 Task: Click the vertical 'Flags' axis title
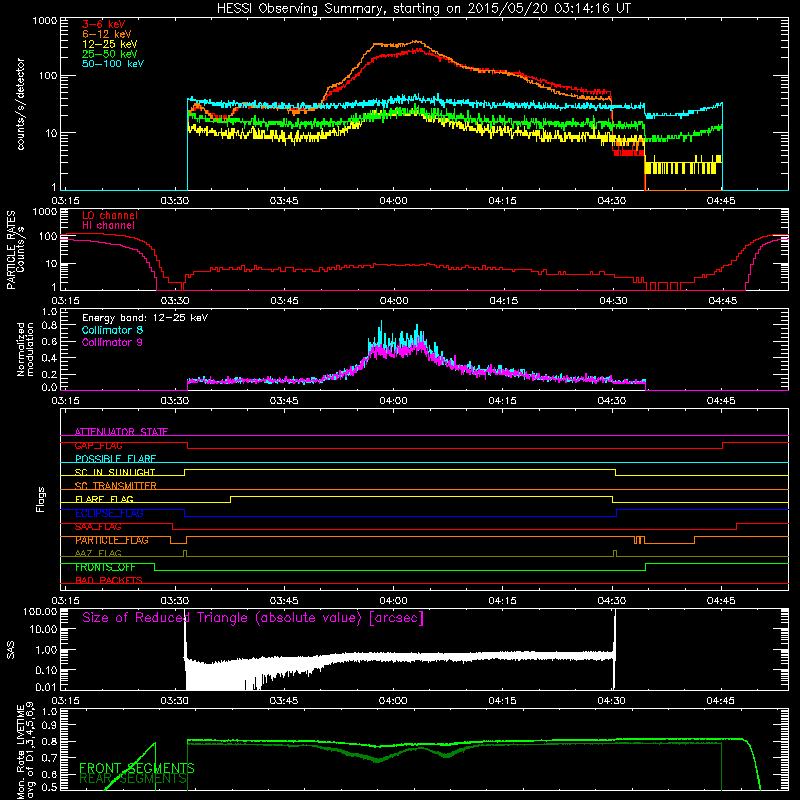pyautogui.click(x=41, y=500)
